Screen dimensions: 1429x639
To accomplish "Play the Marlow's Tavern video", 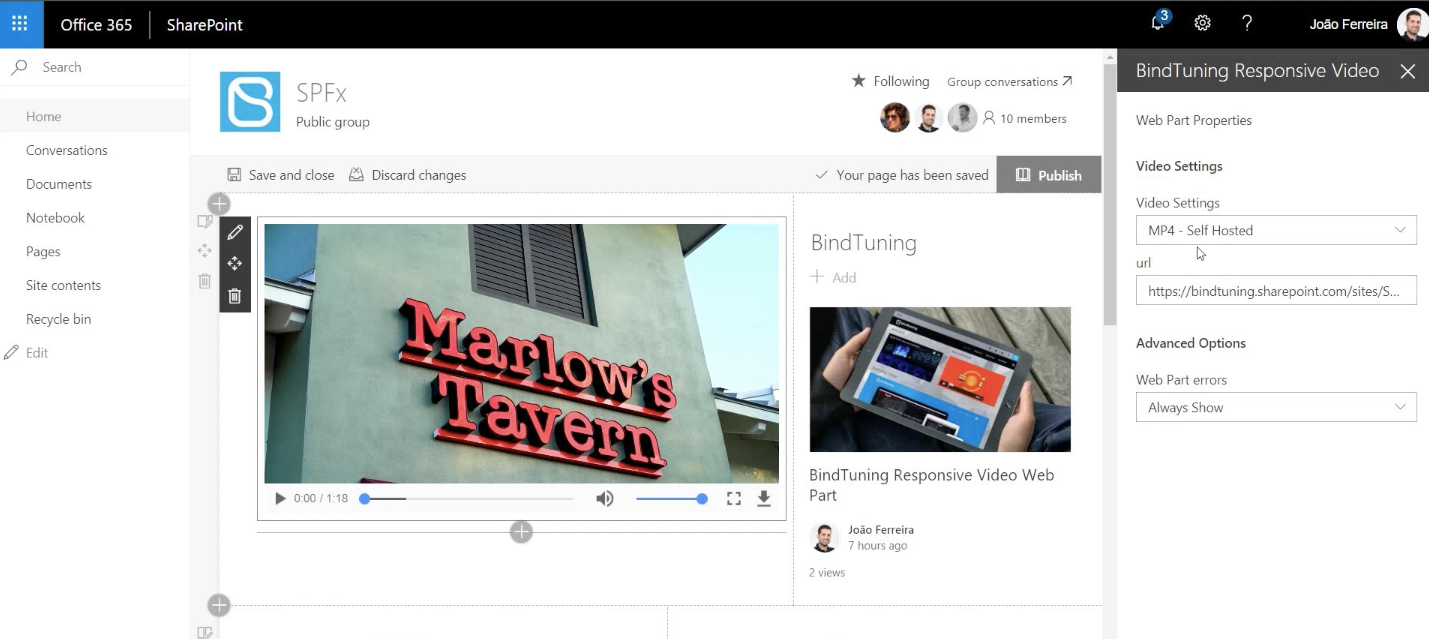I will (280, 498).
